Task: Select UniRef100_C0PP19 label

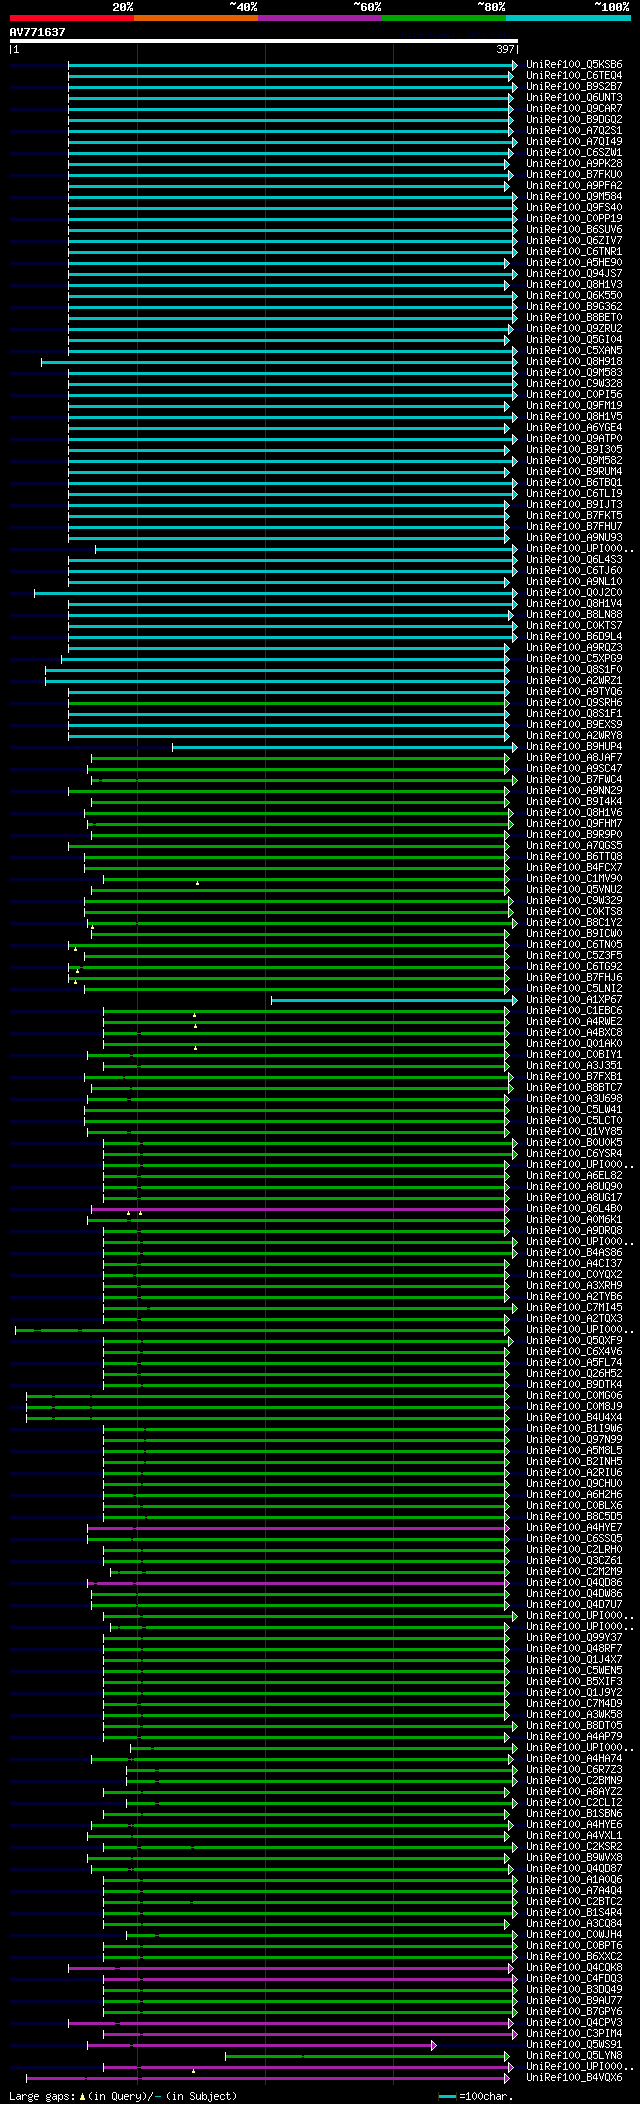Action: point(574,219)
